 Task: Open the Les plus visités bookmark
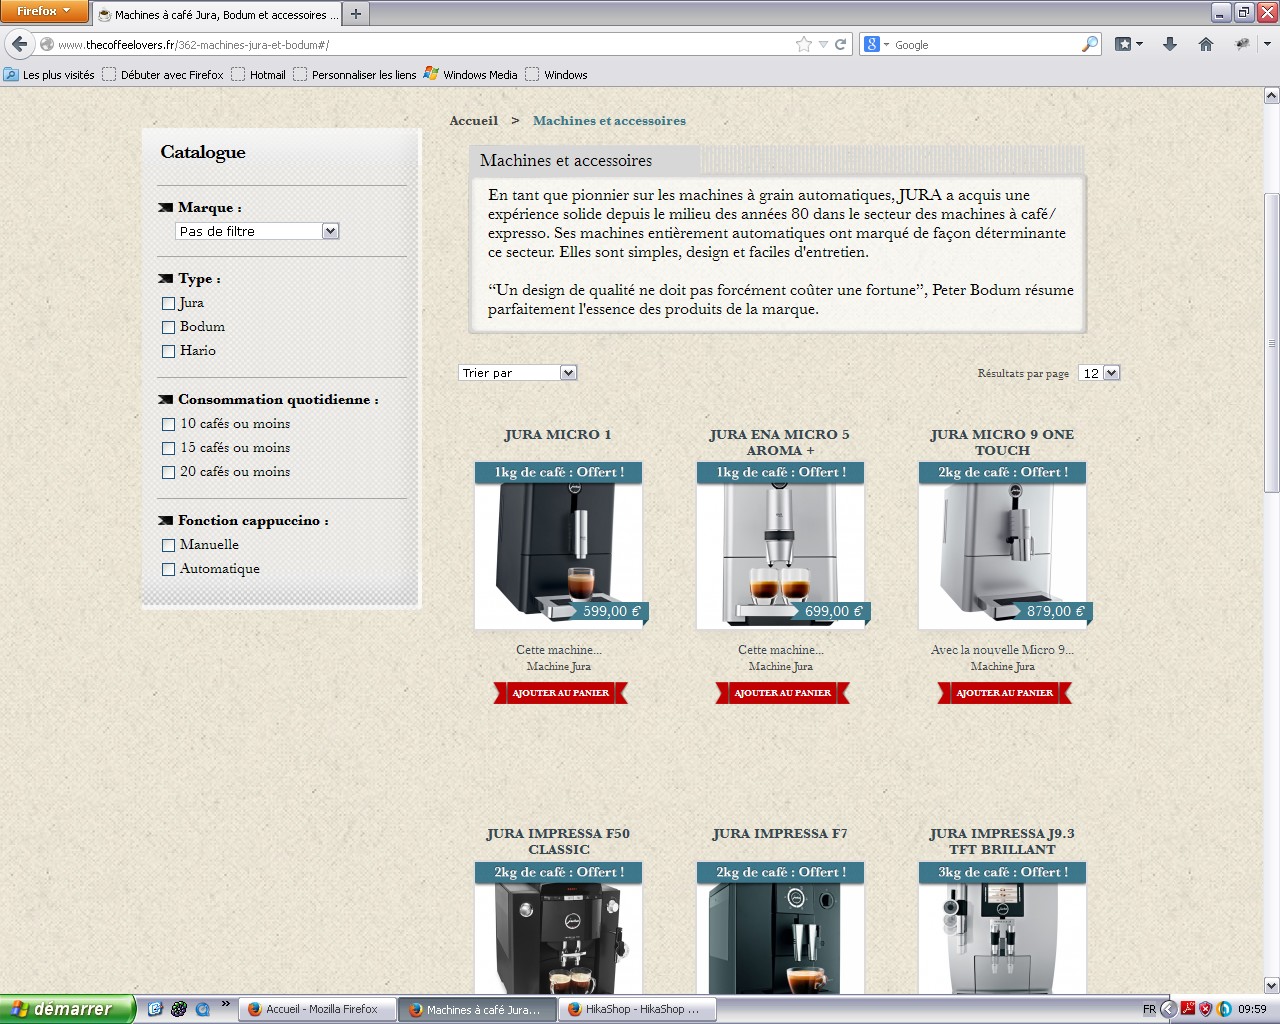[x=49, y=74]
